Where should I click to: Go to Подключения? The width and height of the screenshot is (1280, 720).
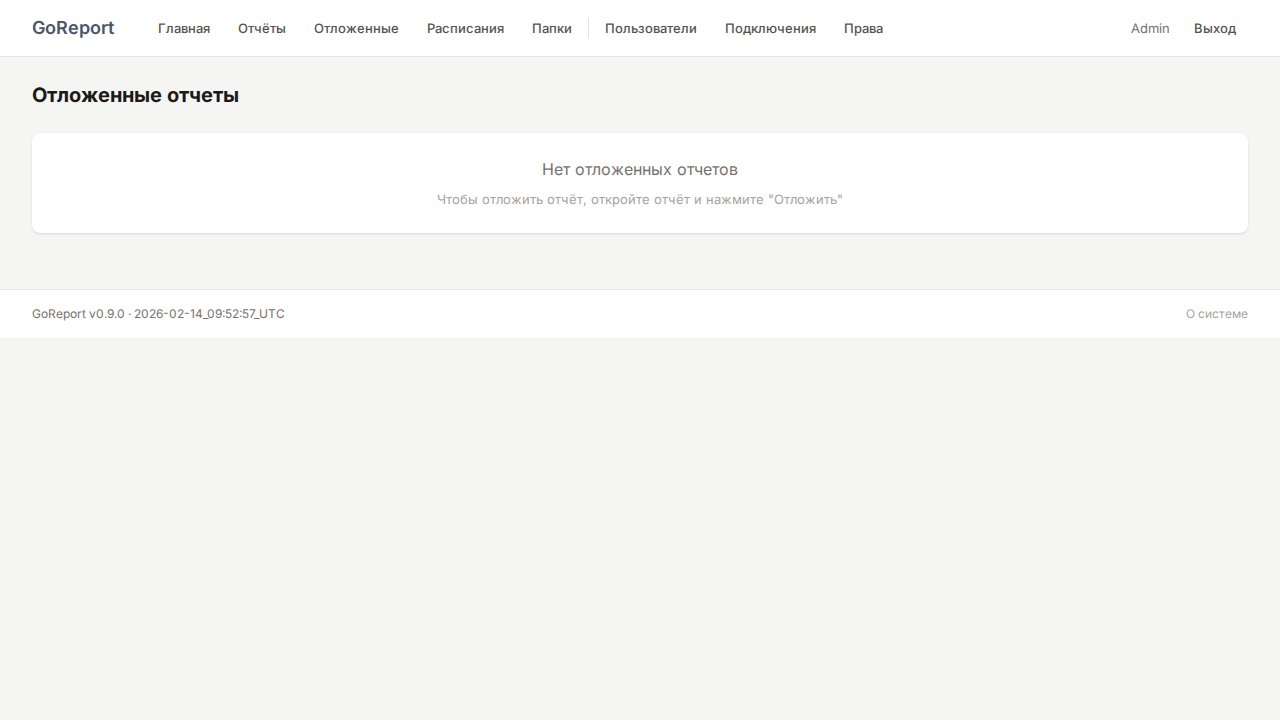770,28
